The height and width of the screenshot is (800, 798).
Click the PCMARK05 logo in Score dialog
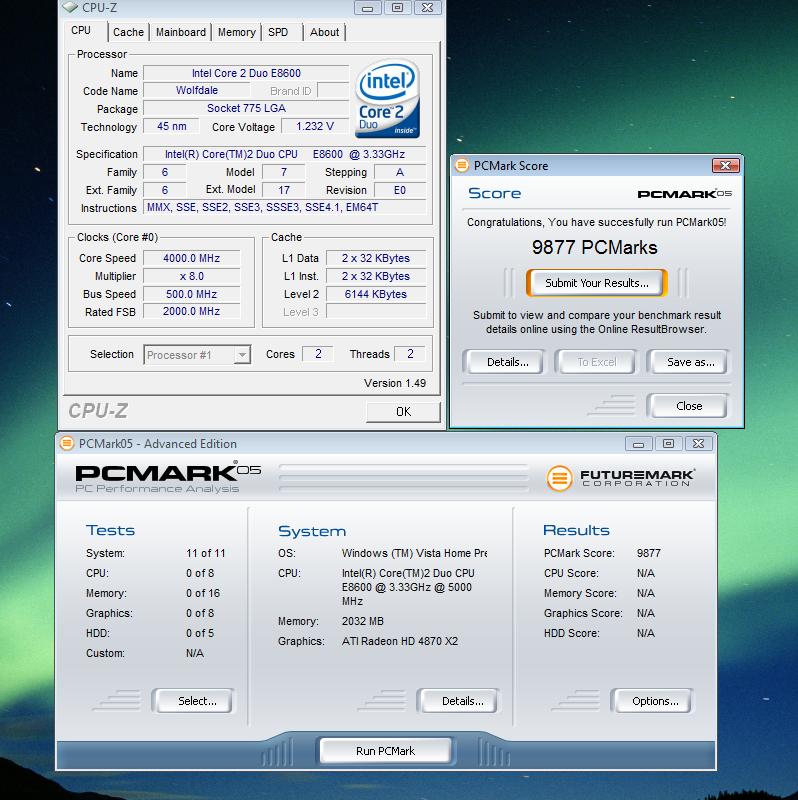tap(685, 194)
